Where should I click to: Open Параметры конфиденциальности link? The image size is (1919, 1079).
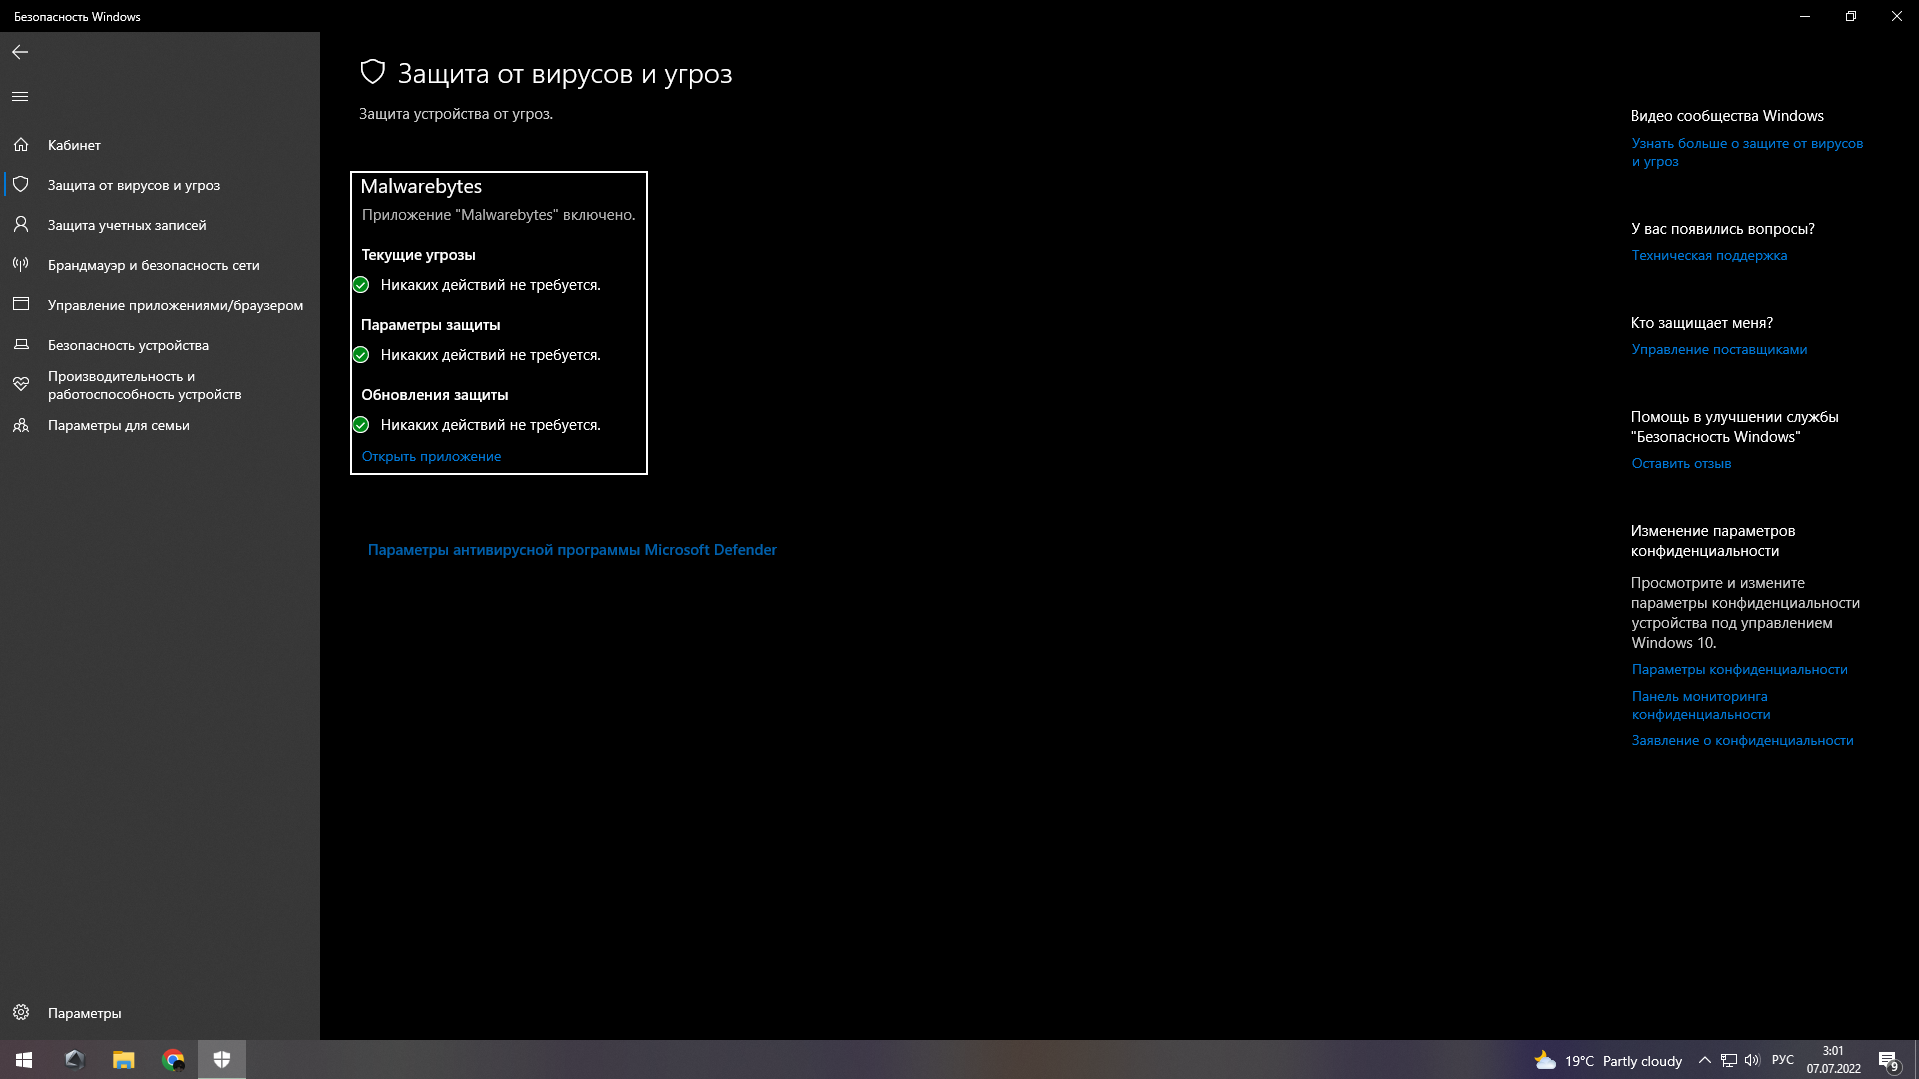tap(1739, 669)
